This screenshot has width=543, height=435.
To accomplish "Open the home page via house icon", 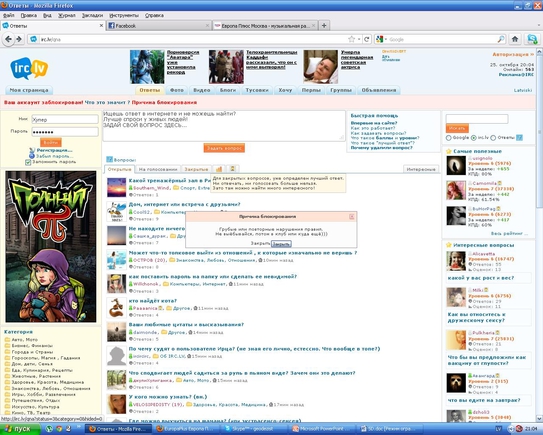I will point(515,39).
